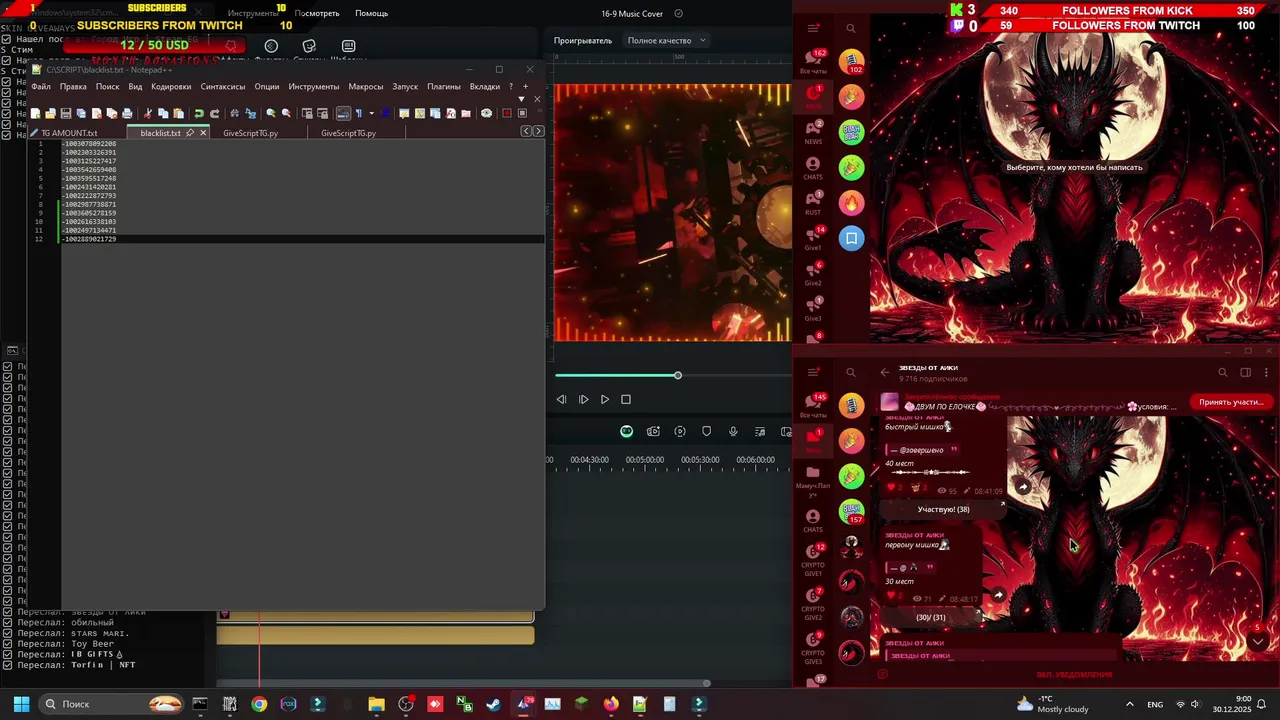
Task: Click audio mixer icon above timeline
Action: 760,431
